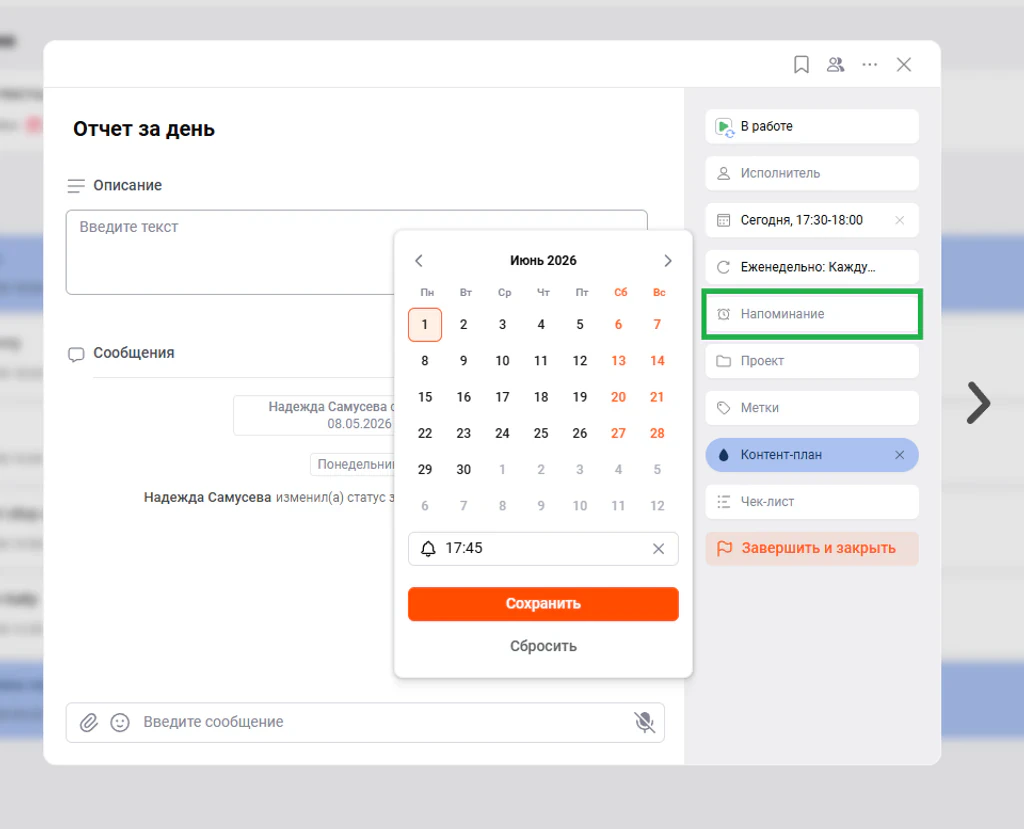Clear the 17:45 reminder time

pyautogui.click(x=658, y=549)
